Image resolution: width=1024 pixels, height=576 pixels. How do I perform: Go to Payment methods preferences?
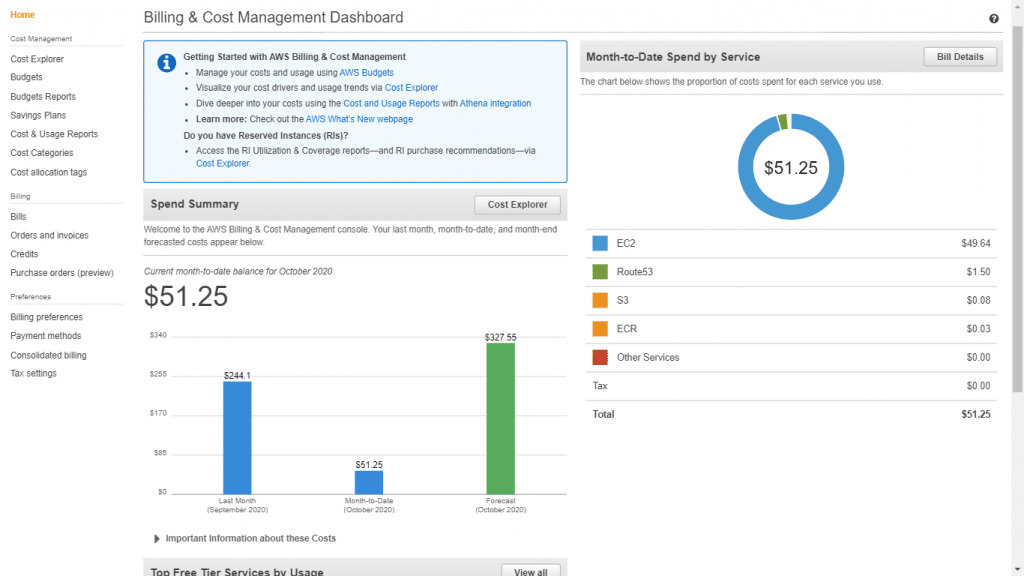[x=46, y=336]
